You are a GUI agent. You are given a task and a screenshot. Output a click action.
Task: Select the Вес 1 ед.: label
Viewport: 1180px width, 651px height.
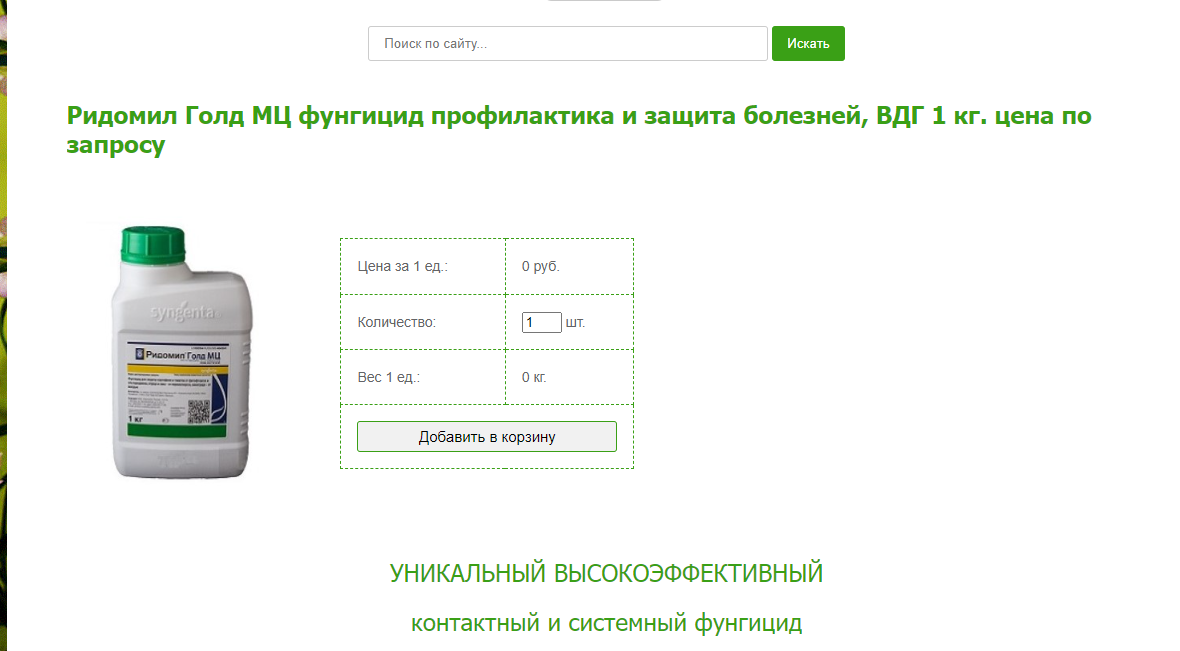(388, 377)
